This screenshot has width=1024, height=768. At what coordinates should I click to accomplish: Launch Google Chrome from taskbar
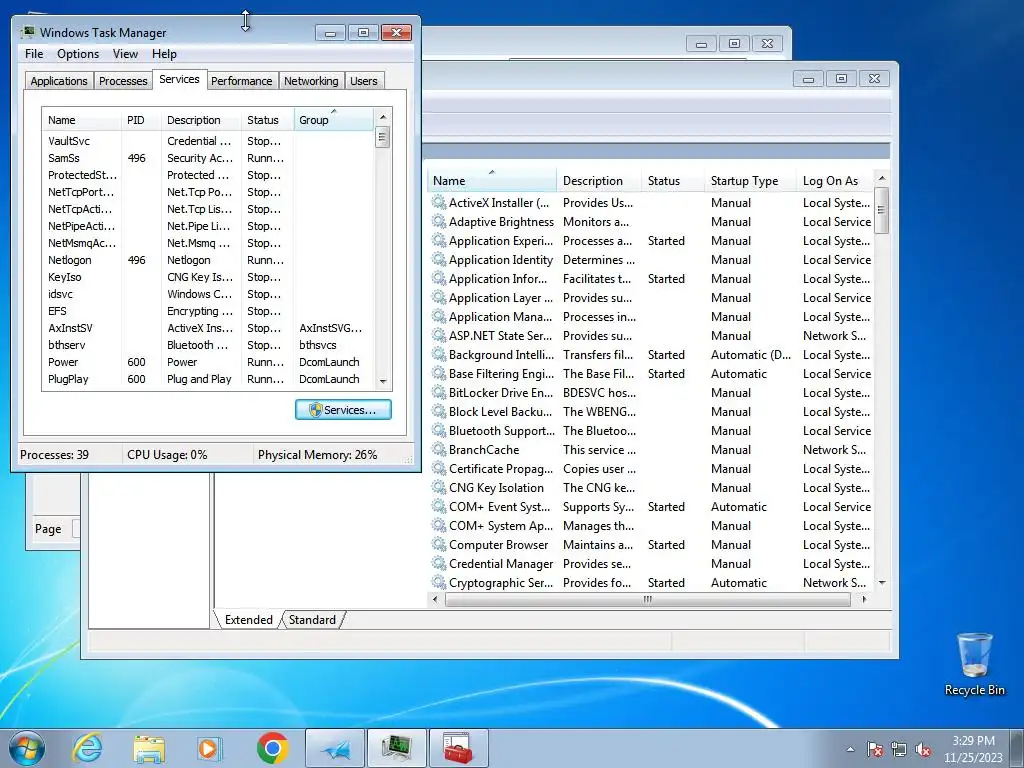pos(272,748)
